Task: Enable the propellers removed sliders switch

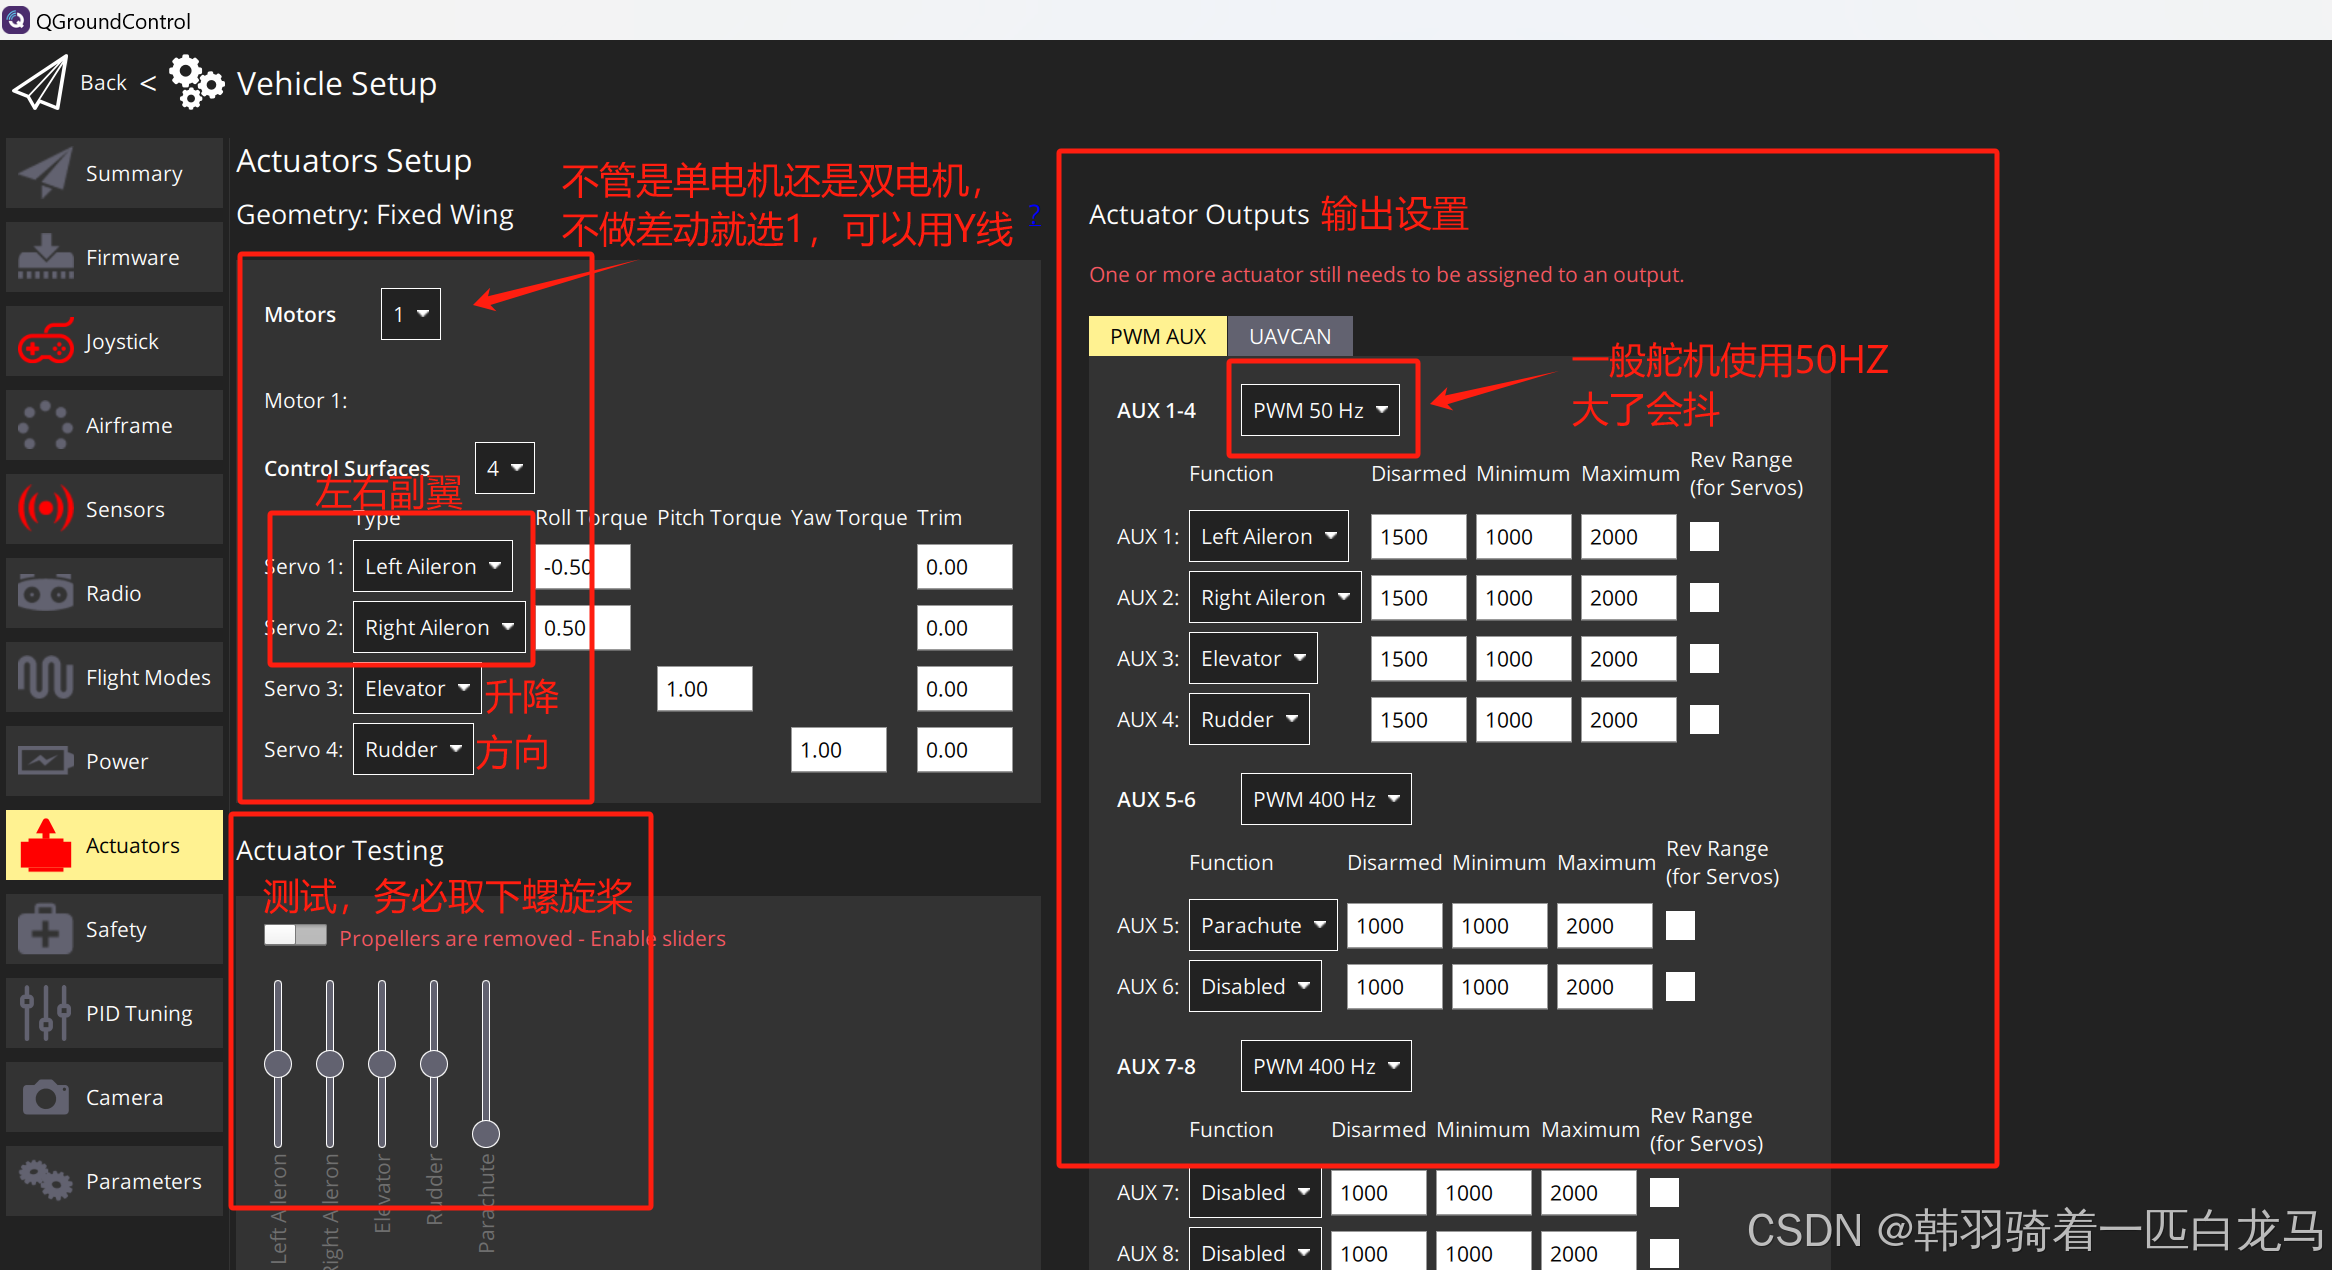Action: 295,935
